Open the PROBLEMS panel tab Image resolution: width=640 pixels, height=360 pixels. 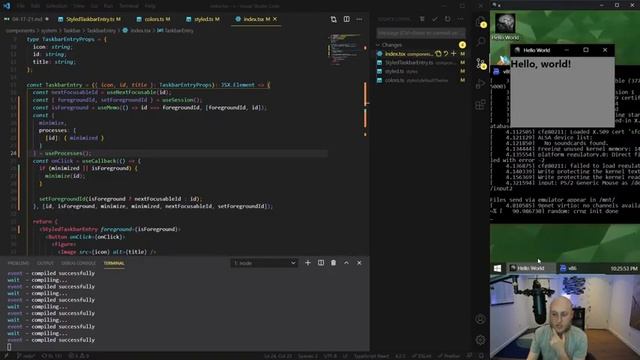pos(18,263)
